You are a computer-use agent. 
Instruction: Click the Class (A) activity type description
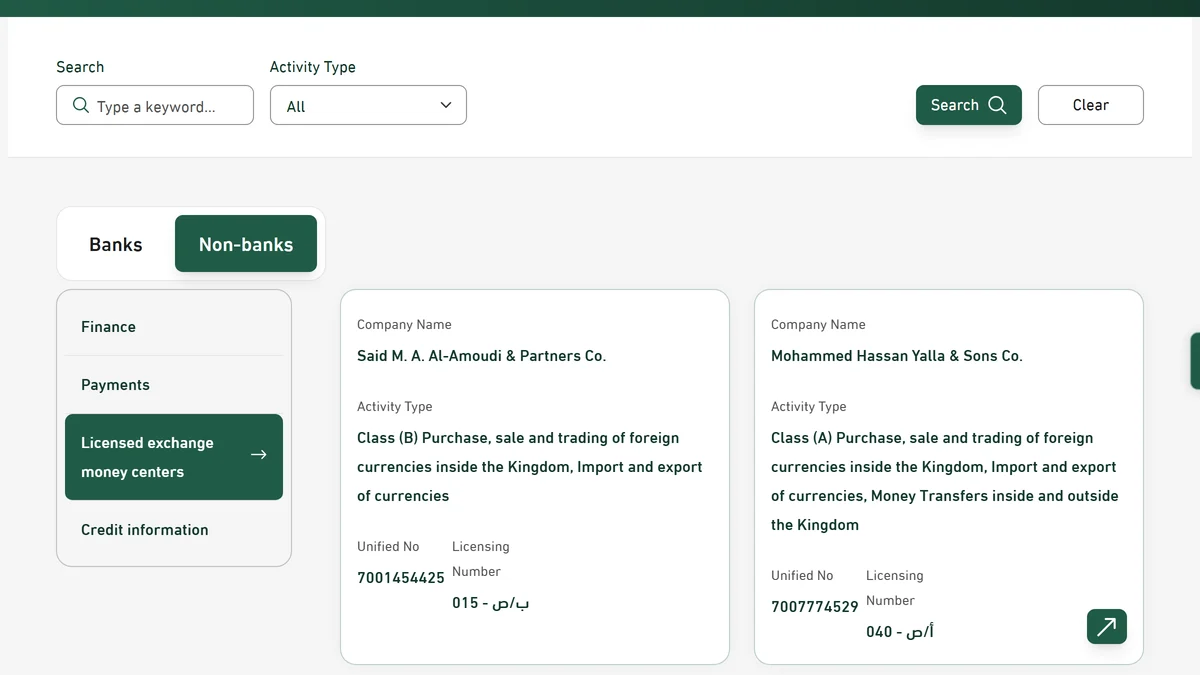point(945,481)
